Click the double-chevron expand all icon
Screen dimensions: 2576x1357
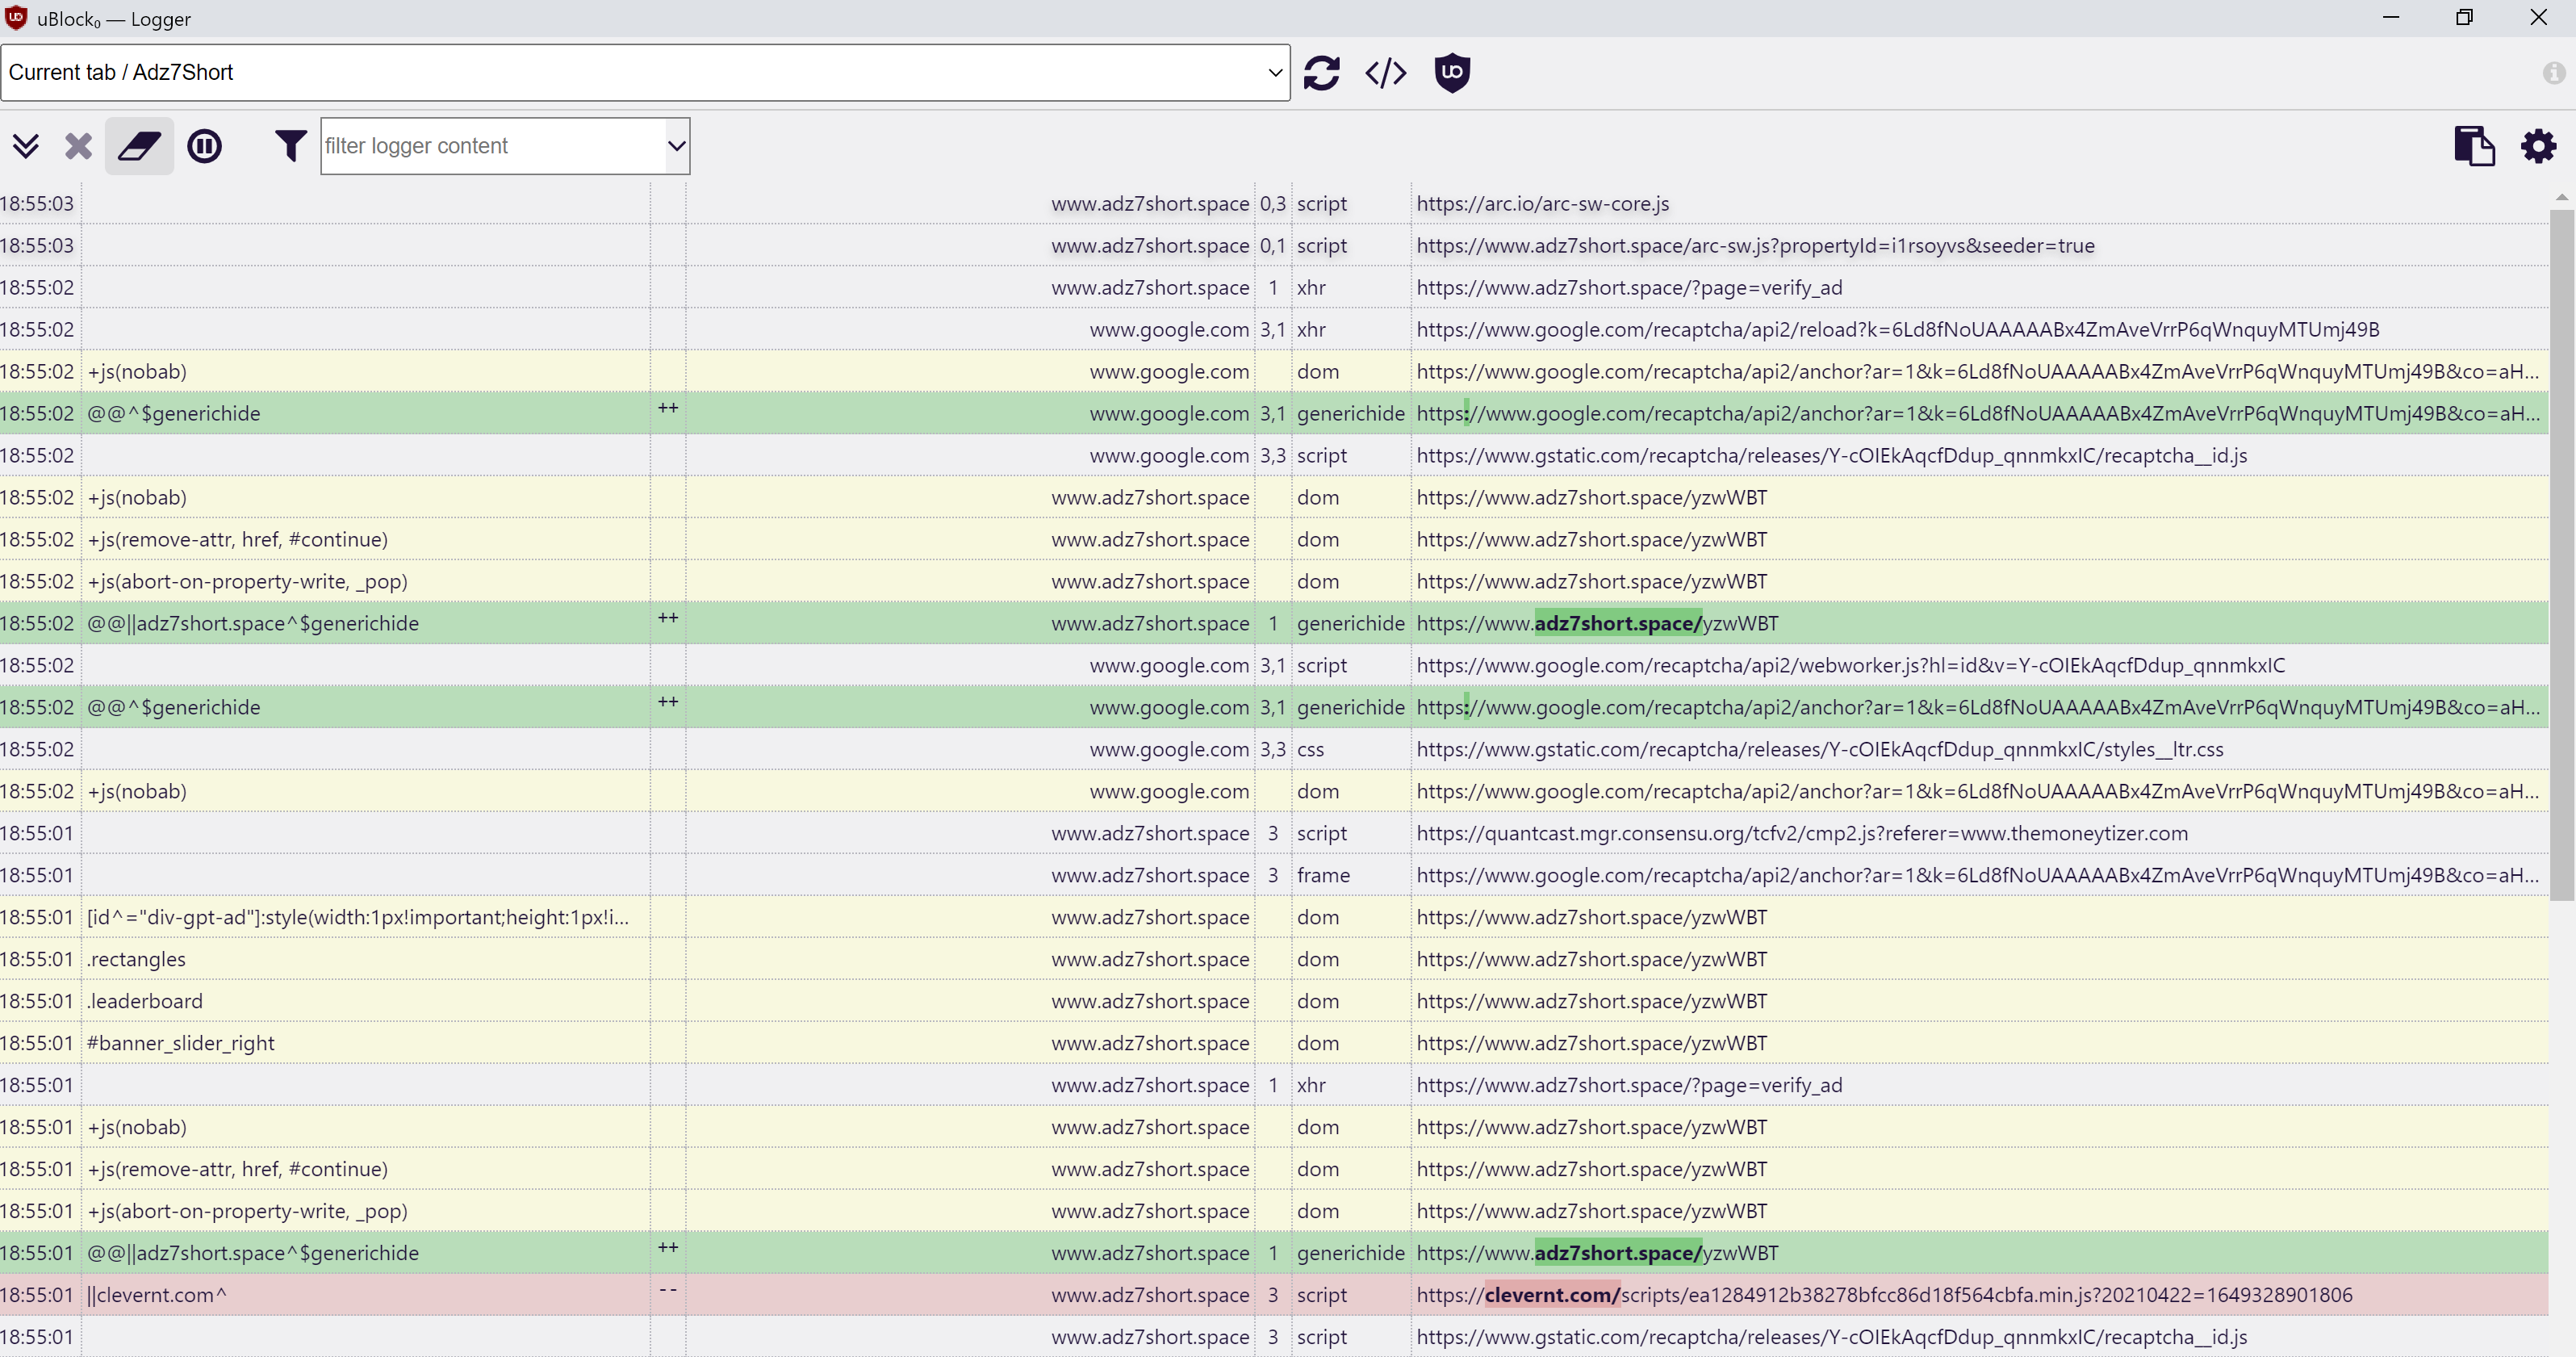click(x=26, y=146)
